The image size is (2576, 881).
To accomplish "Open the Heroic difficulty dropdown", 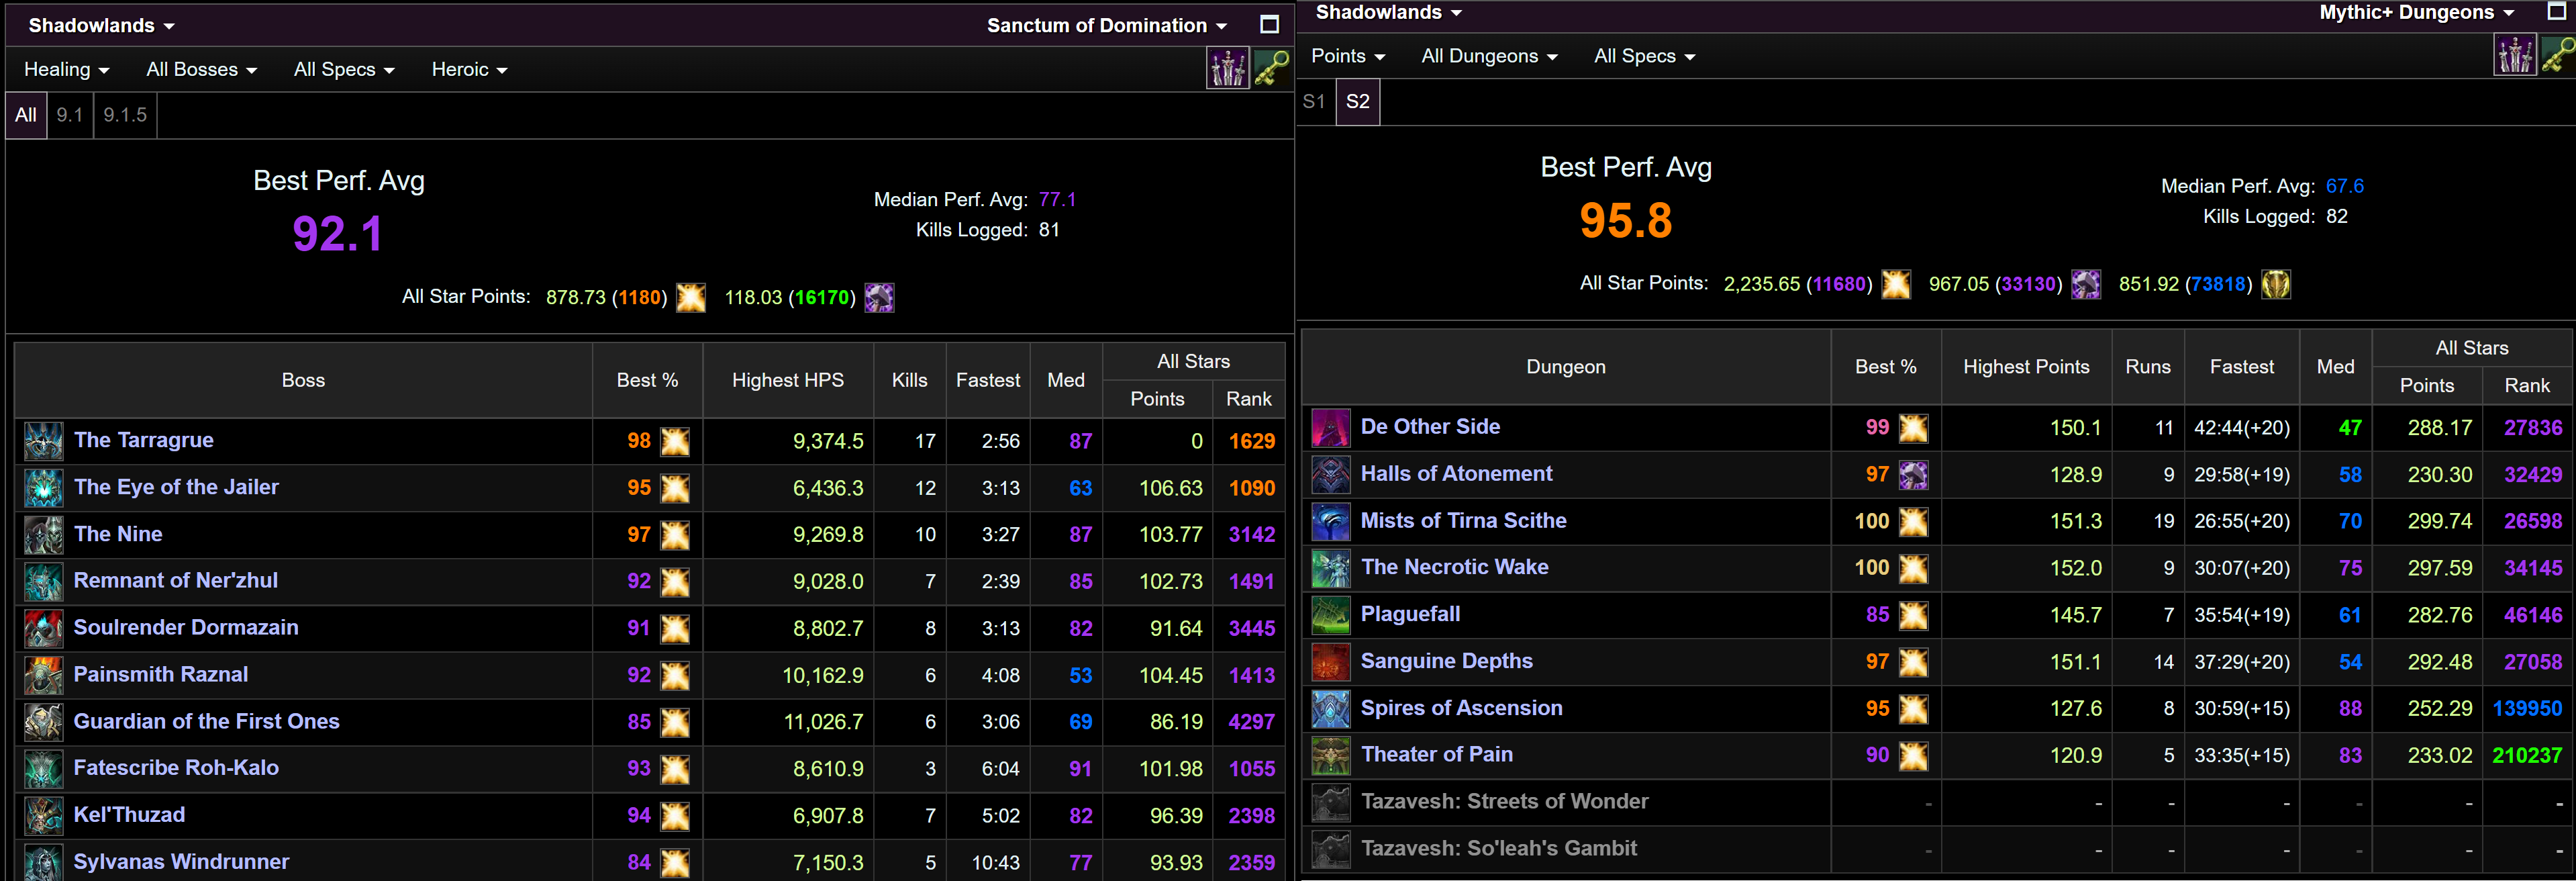I will pos(469,69).
